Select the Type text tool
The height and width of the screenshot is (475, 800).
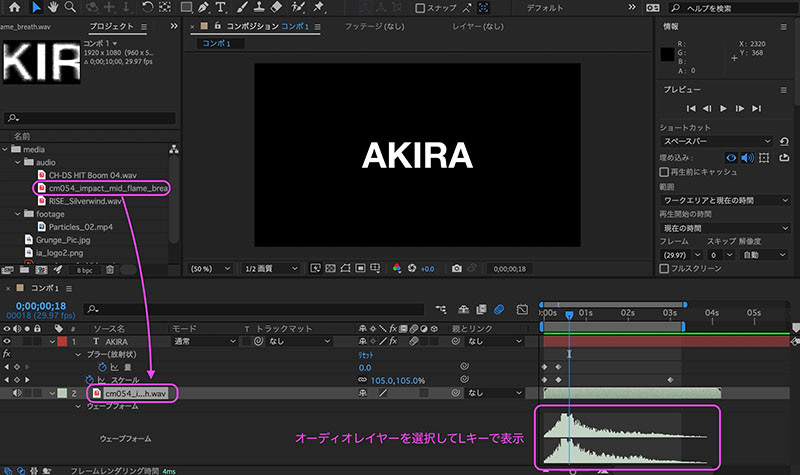click(220, 7)
